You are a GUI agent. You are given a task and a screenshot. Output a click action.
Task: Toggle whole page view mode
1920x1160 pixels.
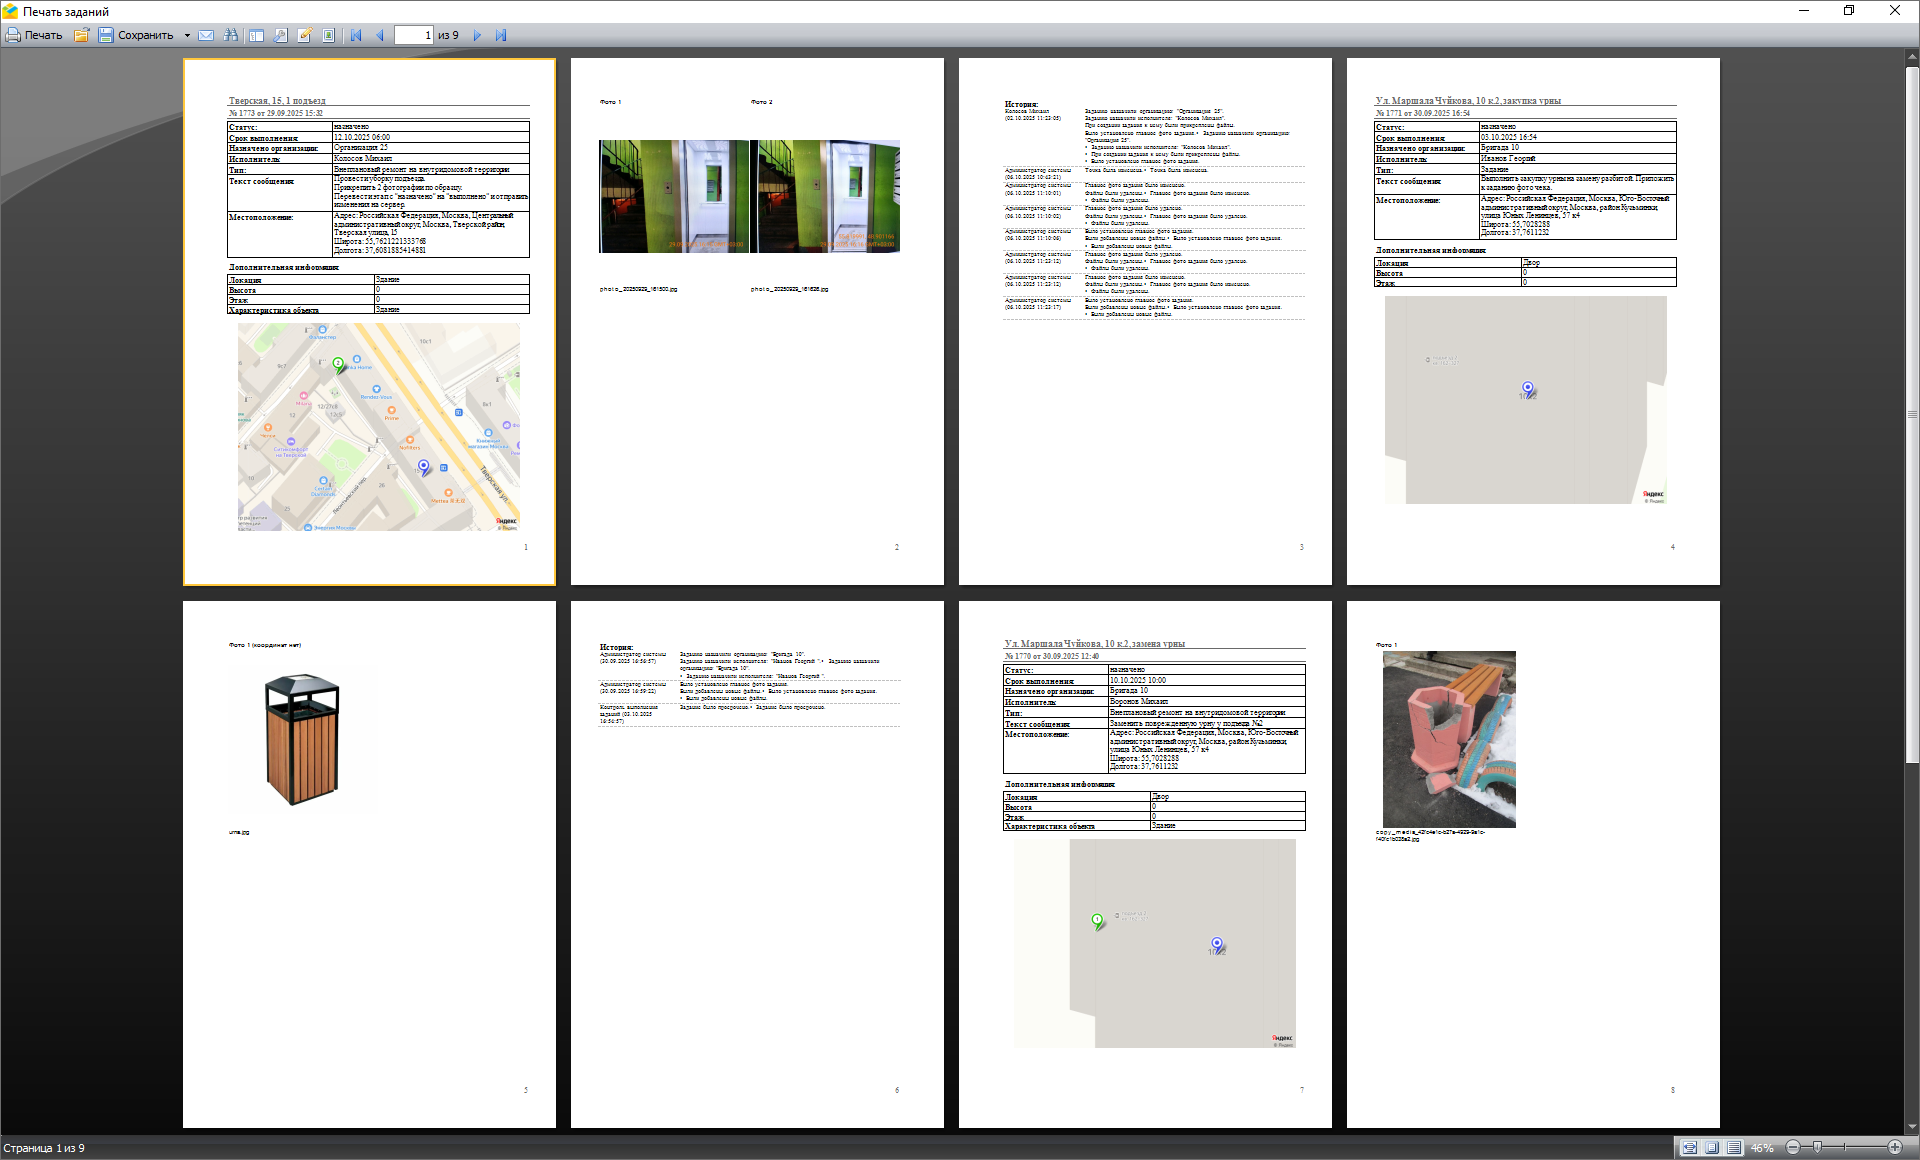(x=1711, y=1147)
